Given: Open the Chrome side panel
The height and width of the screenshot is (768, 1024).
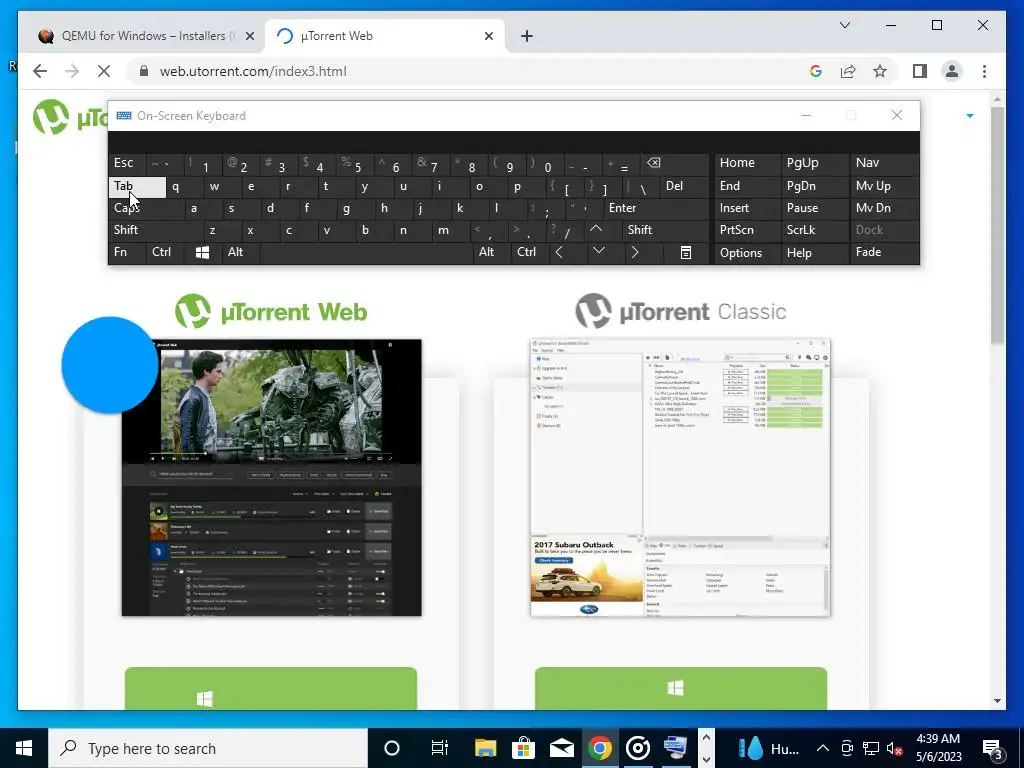Looking at the screenshot, I should [920, 71].
